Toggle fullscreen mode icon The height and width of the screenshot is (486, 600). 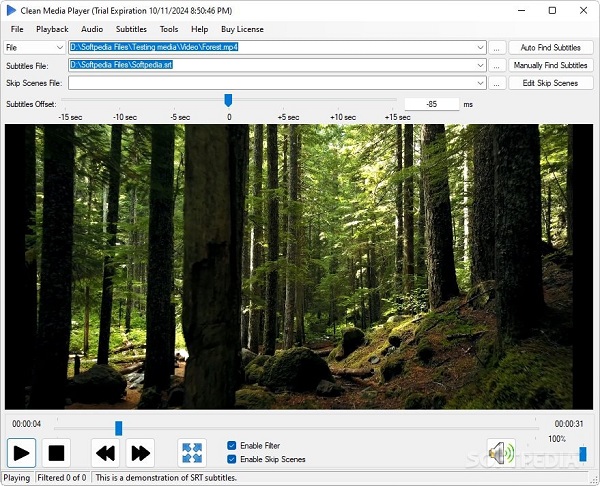[192, 453]
